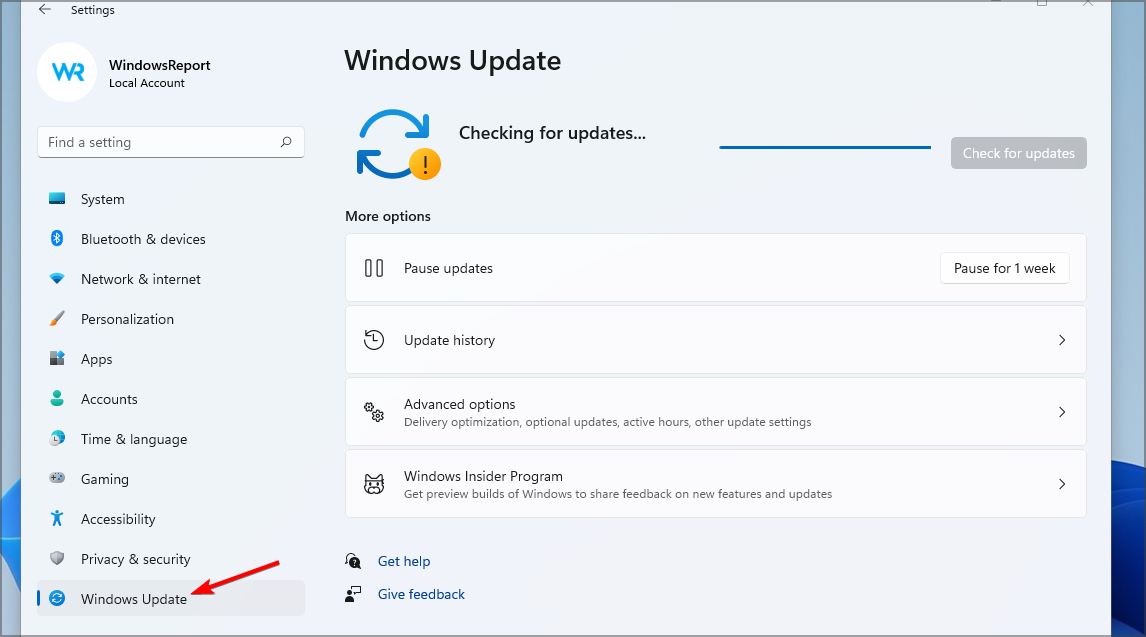Click the Advanced options gears icon
This screenshot has height=637, width=1146.
pyautogui.click(x=373, y=412)
